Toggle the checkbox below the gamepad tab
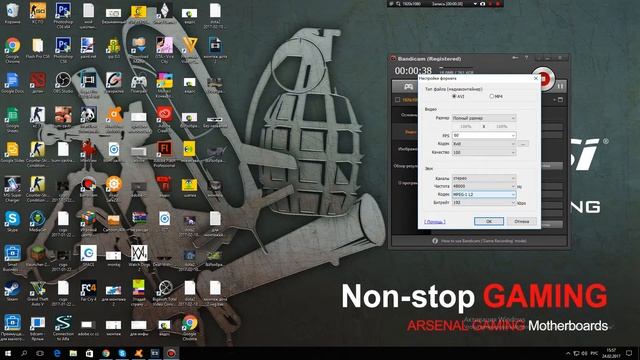The width and height of the screenshot is (640, 360). pos(398,100)
